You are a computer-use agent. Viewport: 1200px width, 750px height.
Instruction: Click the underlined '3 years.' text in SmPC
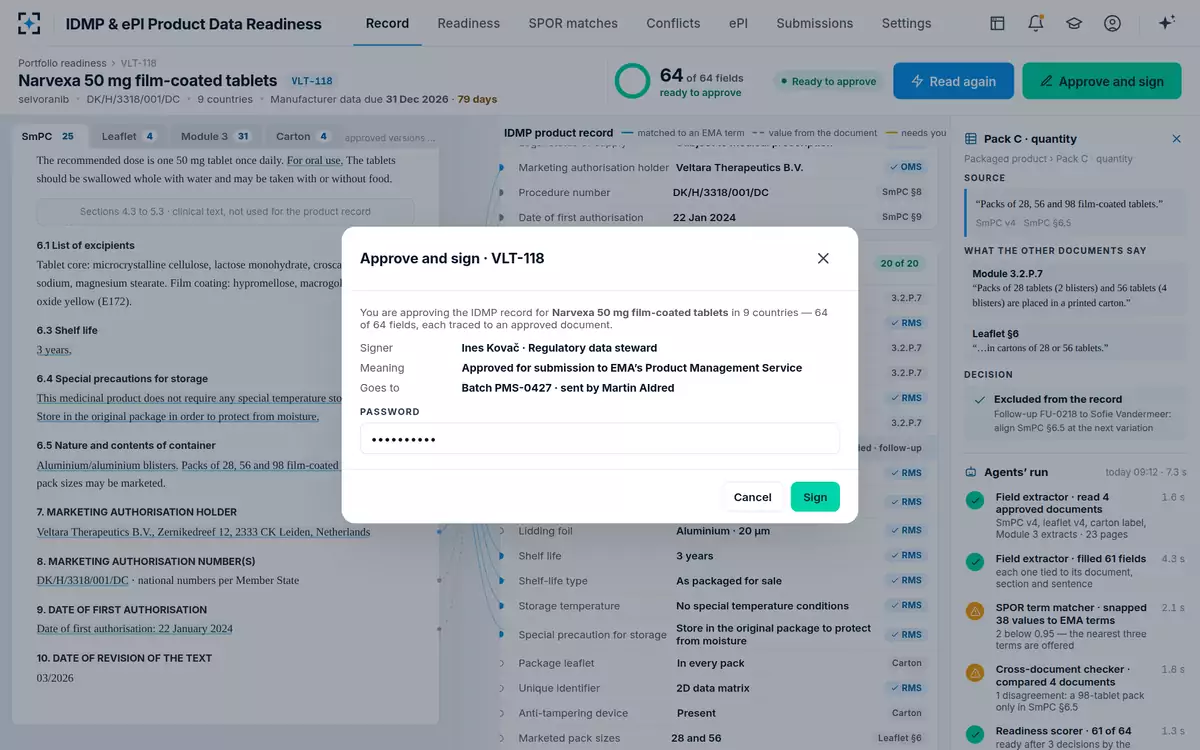54,350
